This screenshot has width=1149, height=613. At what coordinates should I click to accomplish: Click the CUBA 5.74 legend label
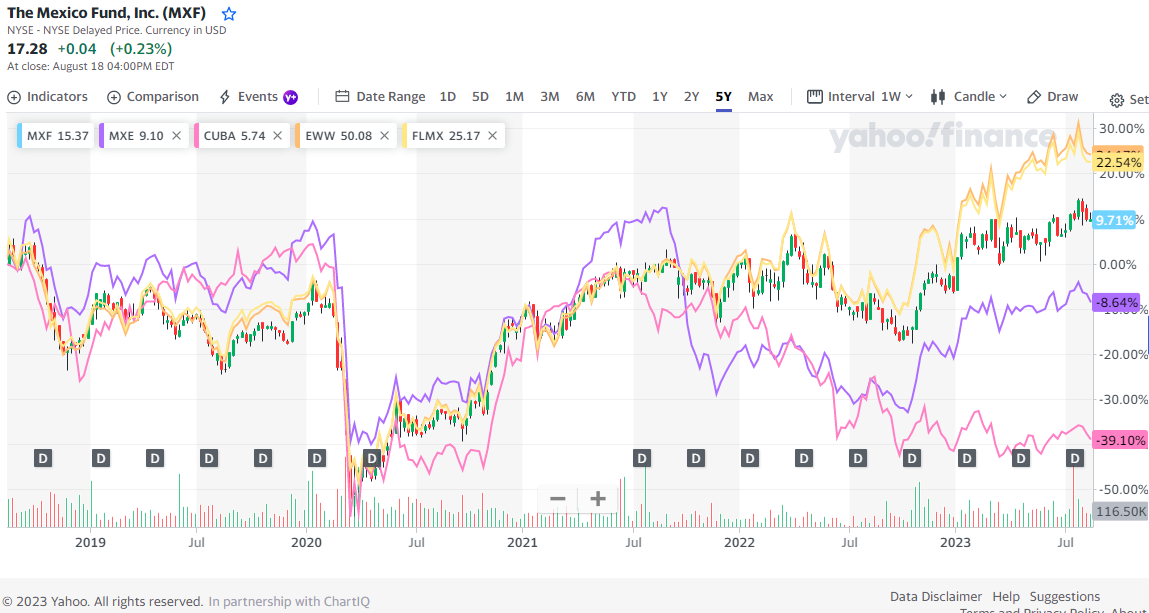coord(234,135)
